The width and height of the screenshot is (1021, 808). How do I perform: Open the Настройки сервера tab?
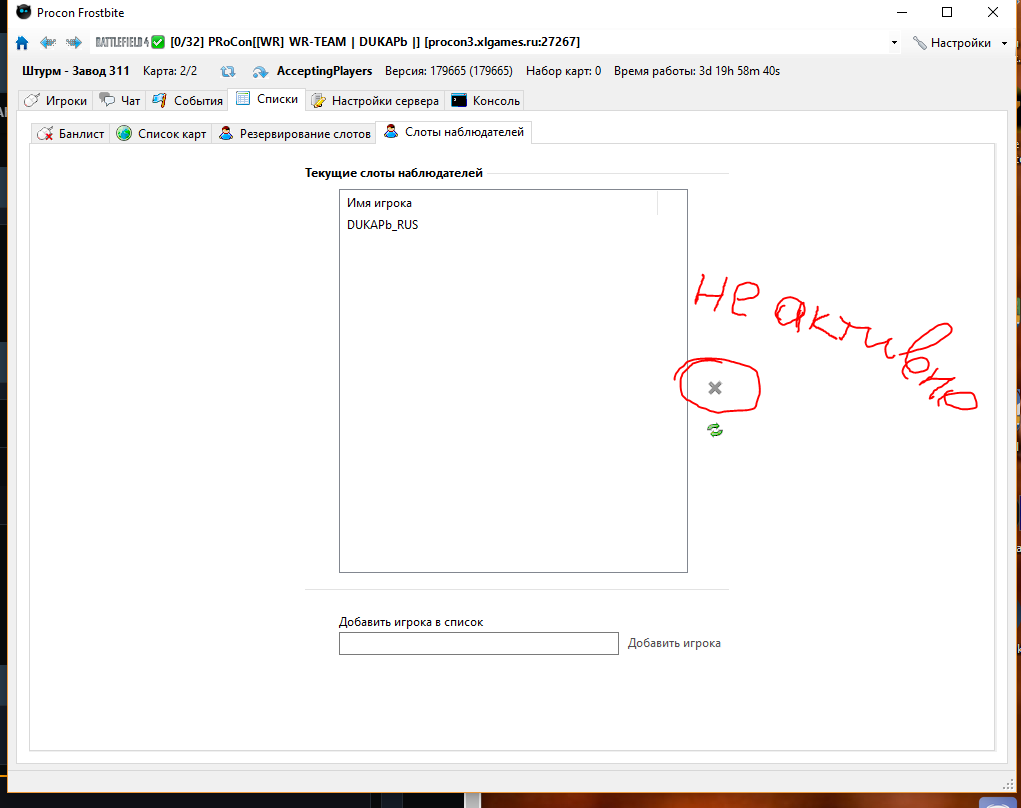coord(375,101)
